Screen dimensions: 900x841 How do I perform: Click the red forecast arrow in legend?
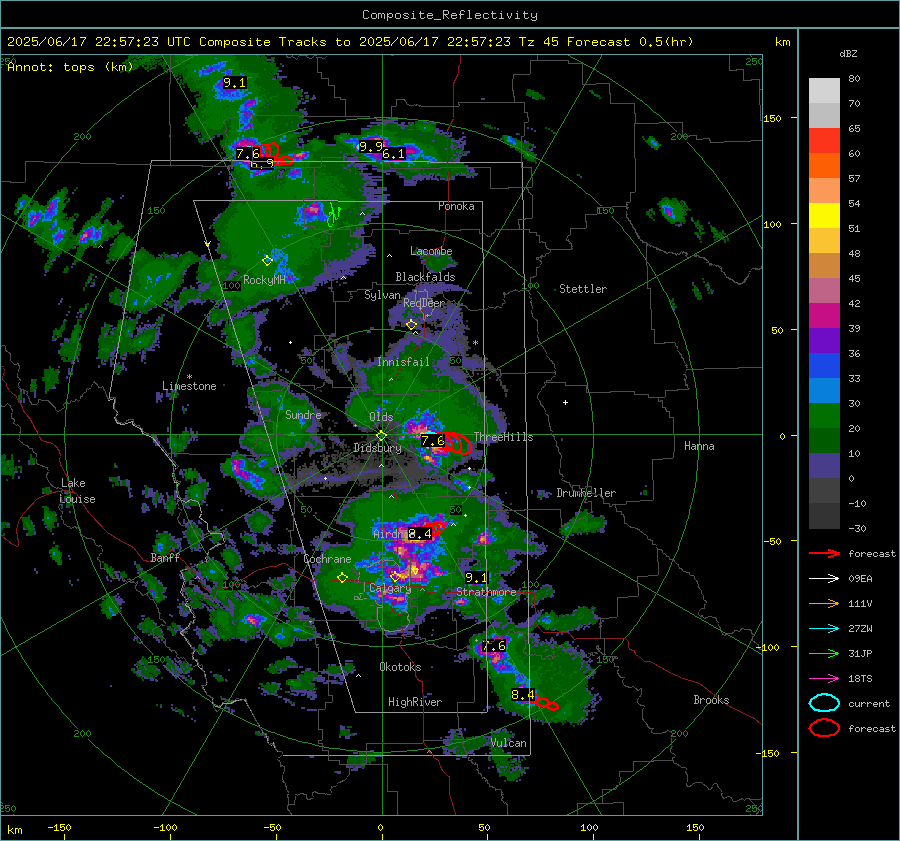click(x=824, y=553)
